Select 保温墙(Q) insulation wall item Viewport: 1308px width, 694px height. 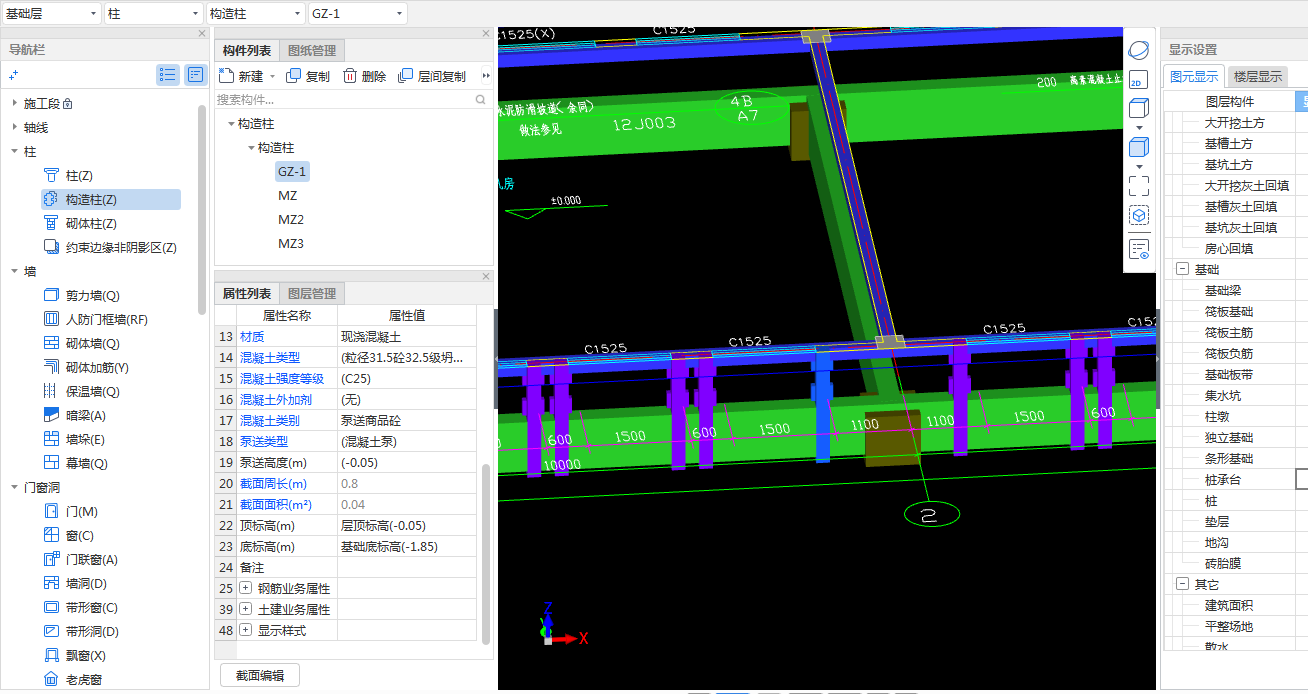[x=81, y=391]
